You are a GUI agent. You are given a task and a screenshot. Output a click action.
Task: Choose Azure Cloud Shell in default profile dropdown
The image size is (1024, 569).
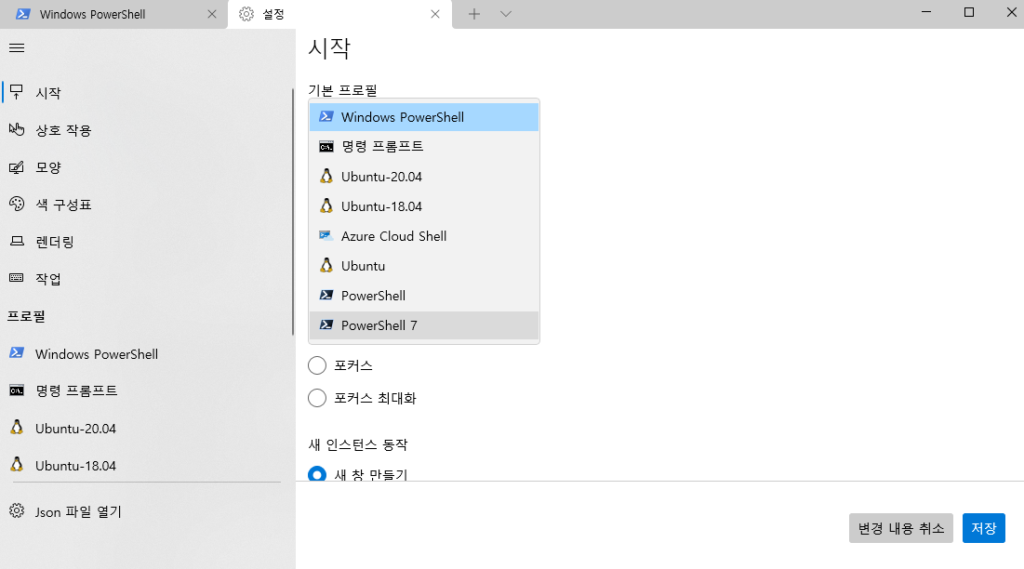pos(424,236)
